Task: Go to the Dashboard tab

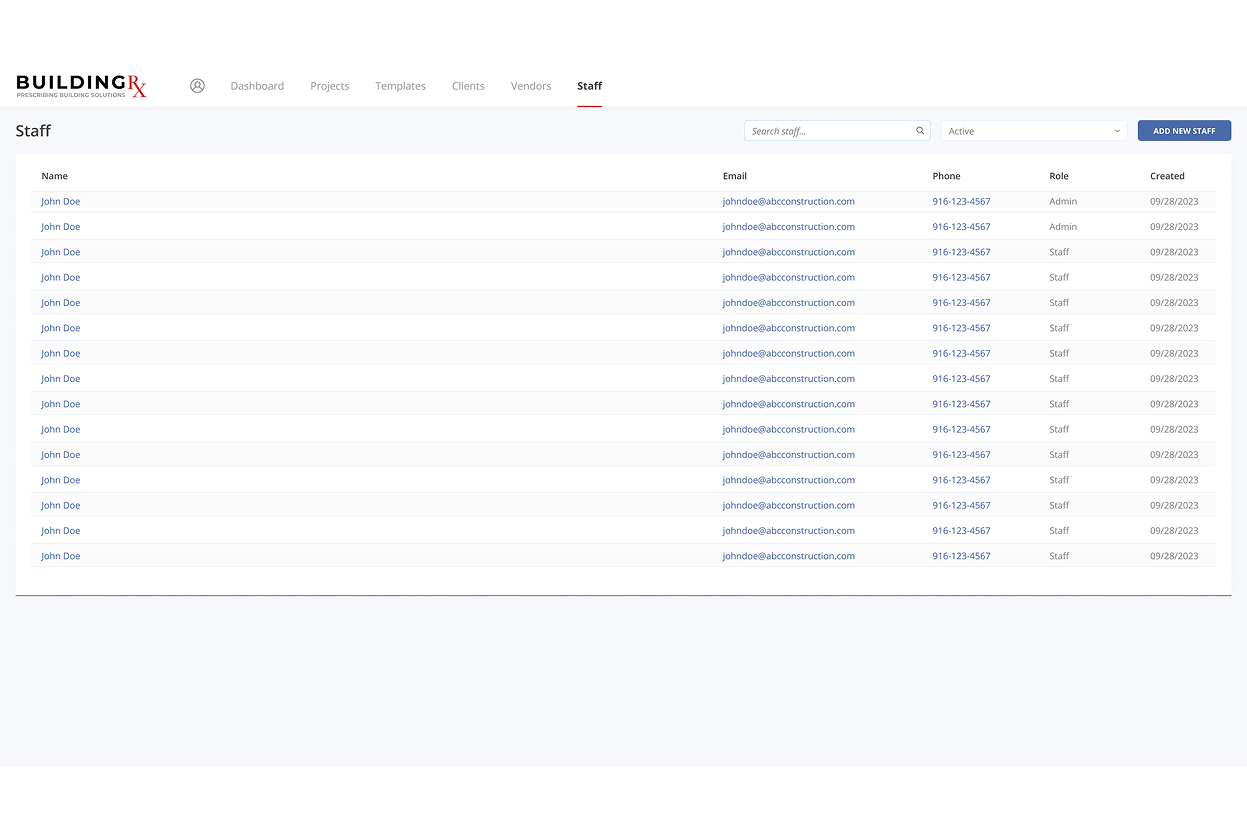Action: (x=257, y=86)
